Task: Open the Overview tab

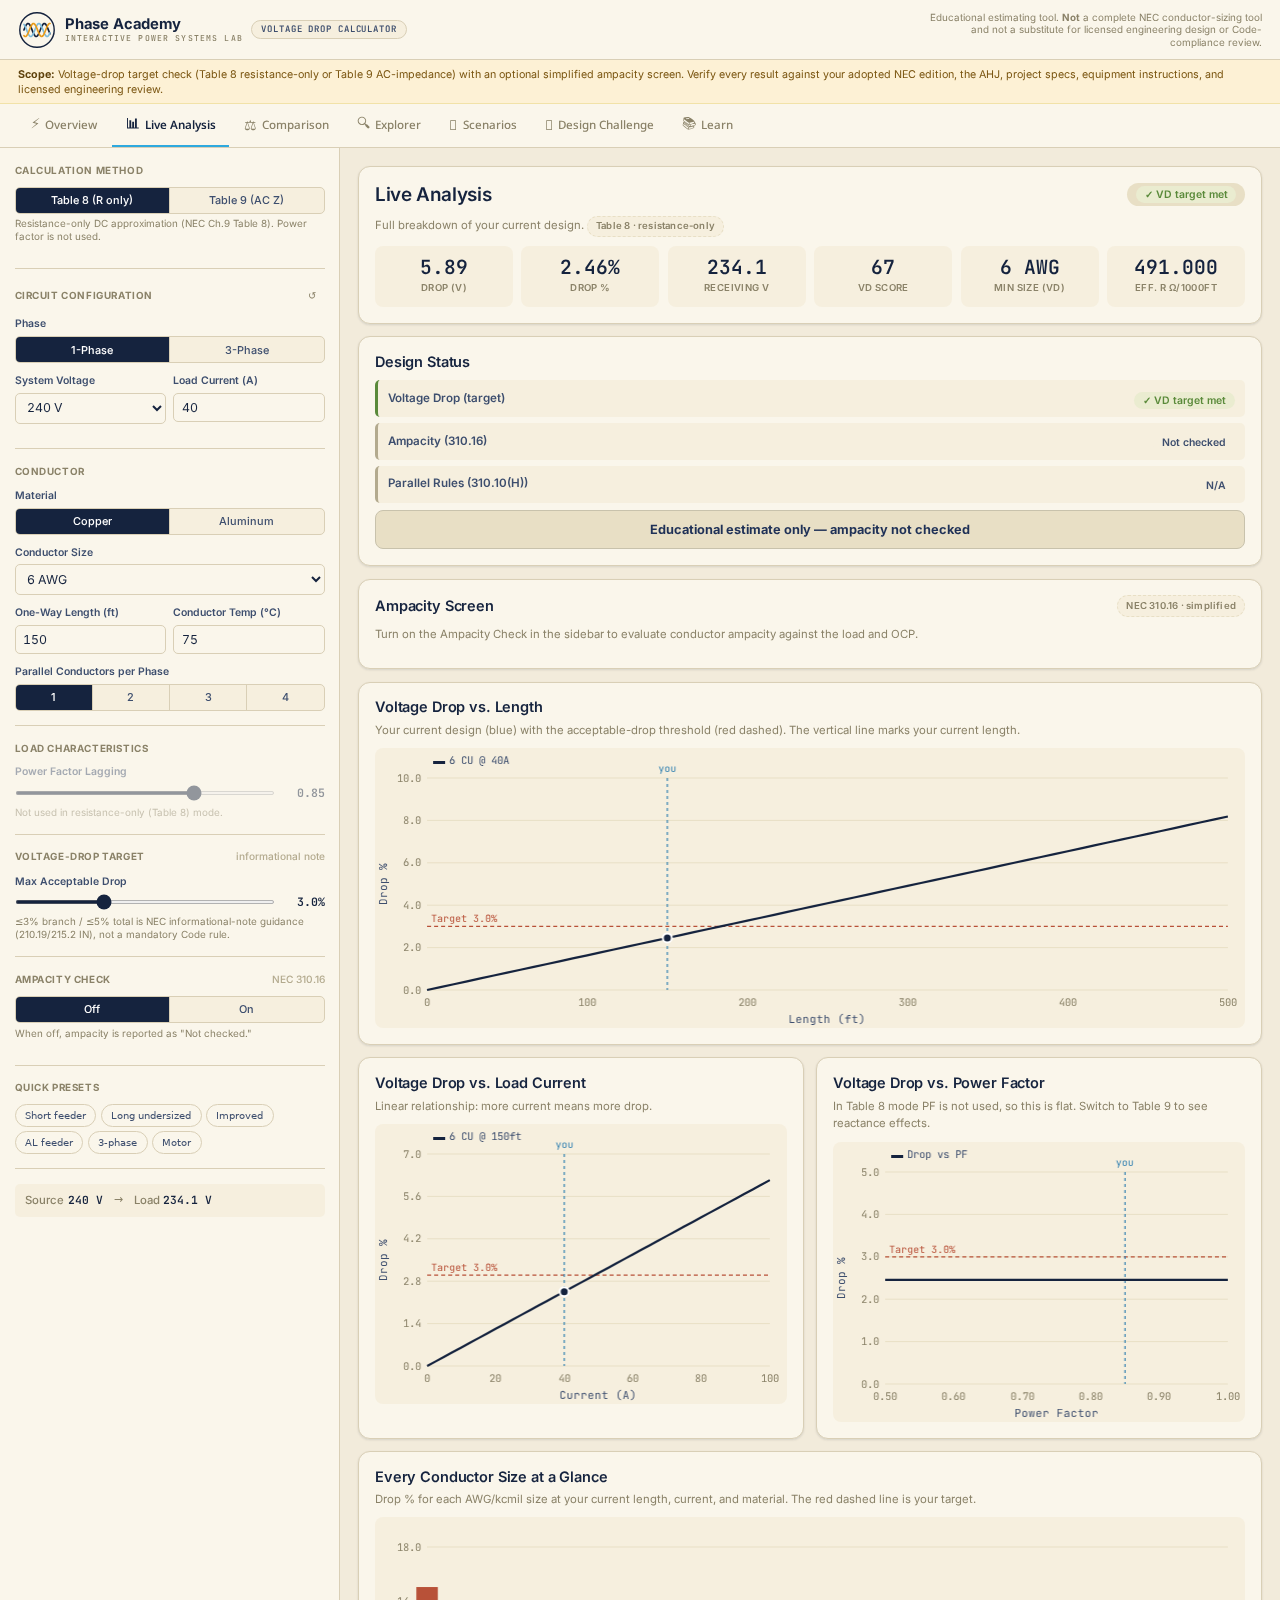Action: [64, 125]
